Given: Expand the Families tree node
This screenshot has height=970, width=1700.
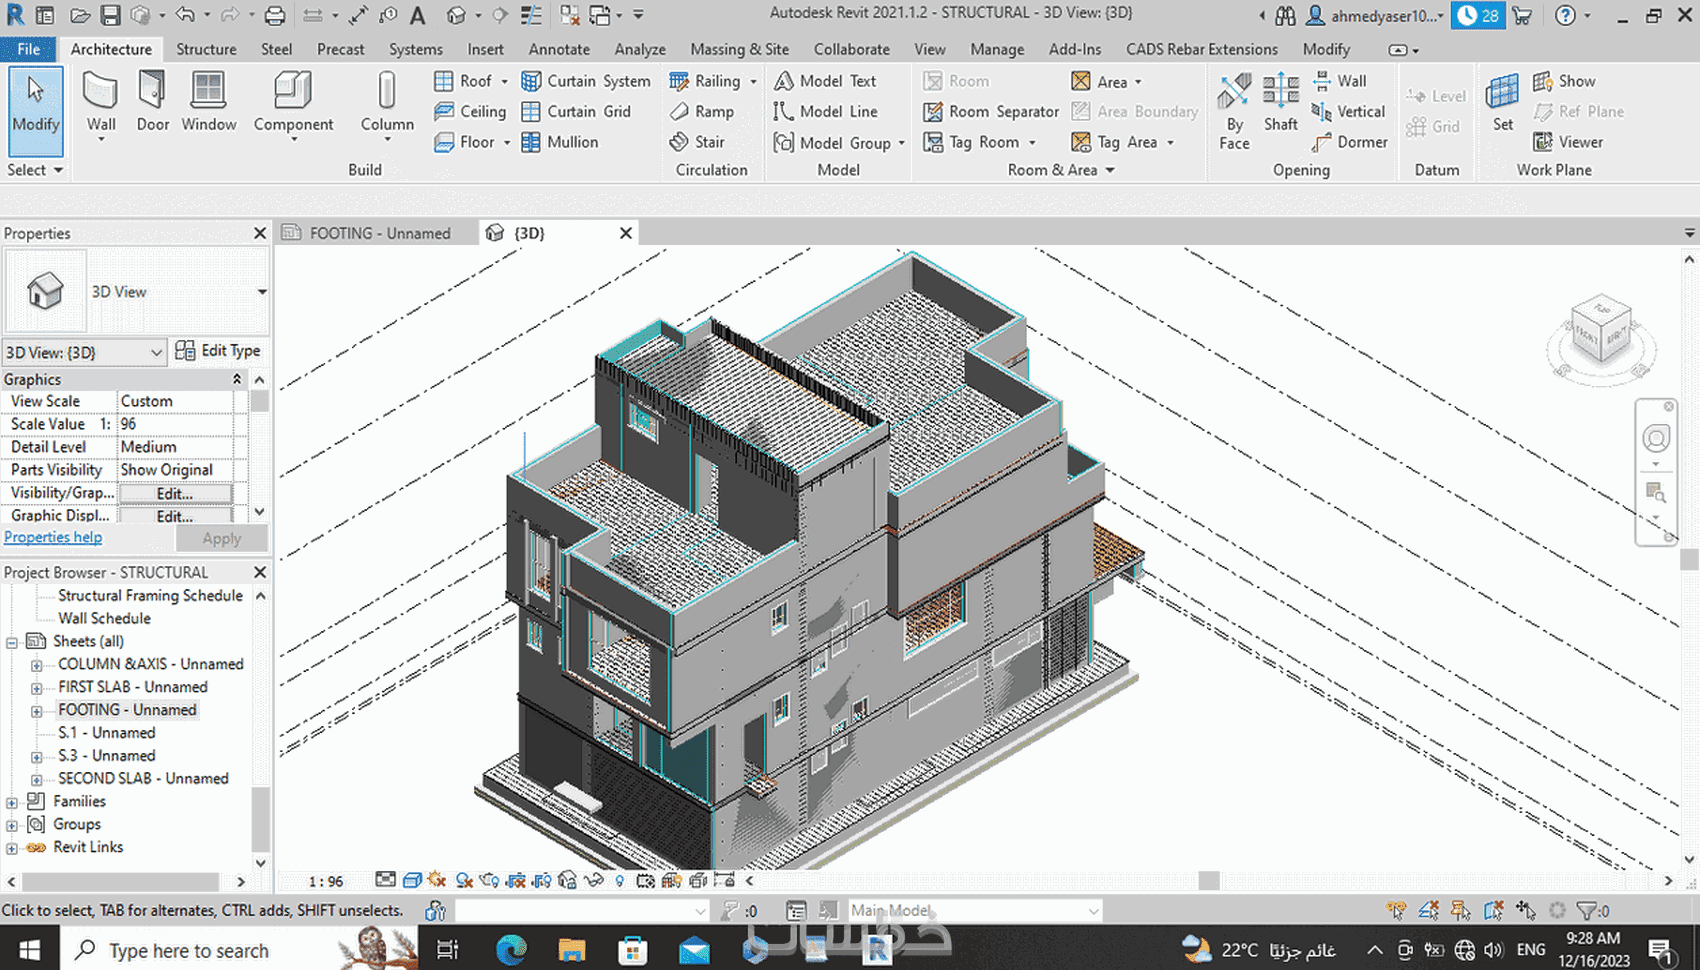Looking at the screenshot, I should click(x=12, y=802).
